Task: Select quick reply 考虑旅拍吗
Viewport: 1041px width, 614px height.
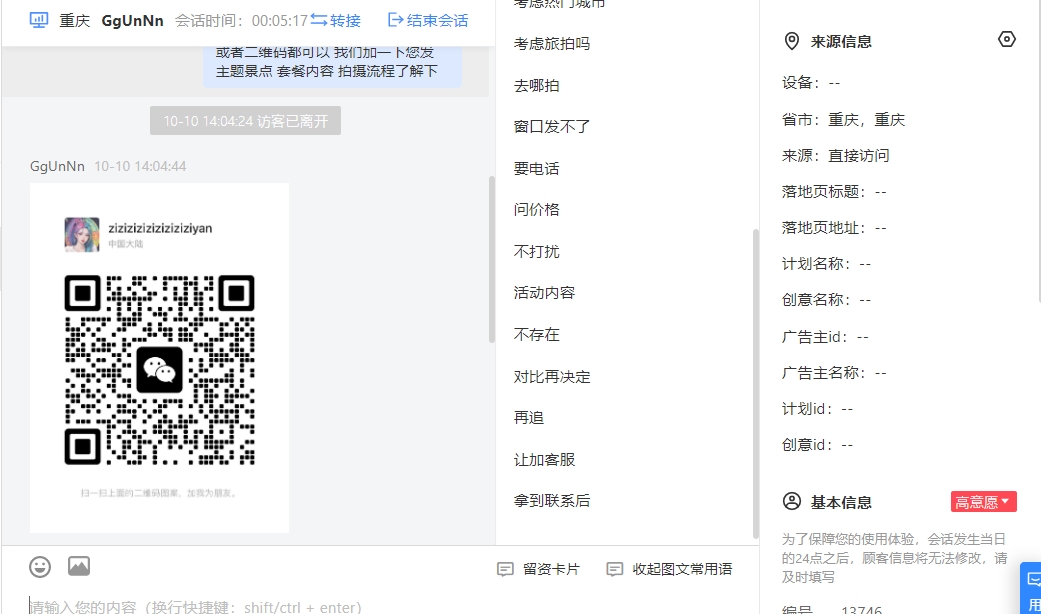Action: click(x=552, y=44)
